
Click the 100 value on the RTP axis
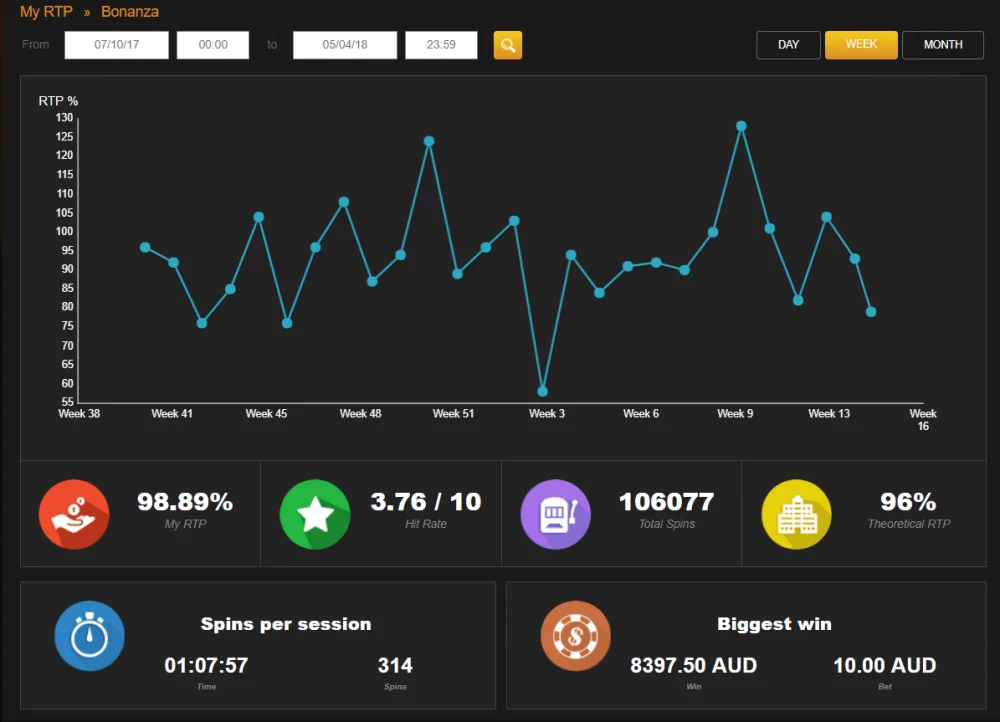coord(64,231)
